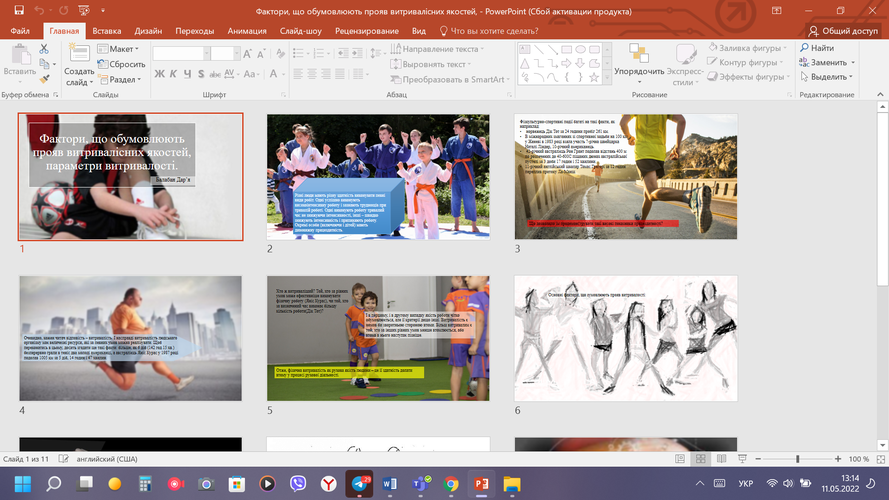Switch to the Рецензирование tab
Screen dimensions: 889x500
(366, 31)
